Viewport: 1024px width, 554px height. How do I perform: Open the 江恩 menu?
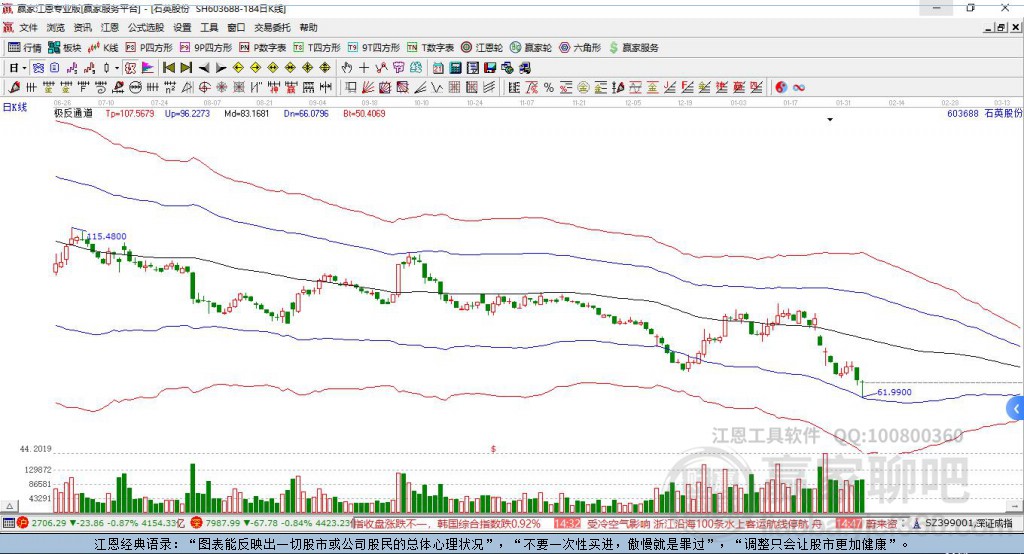click(x=109, y=27)
